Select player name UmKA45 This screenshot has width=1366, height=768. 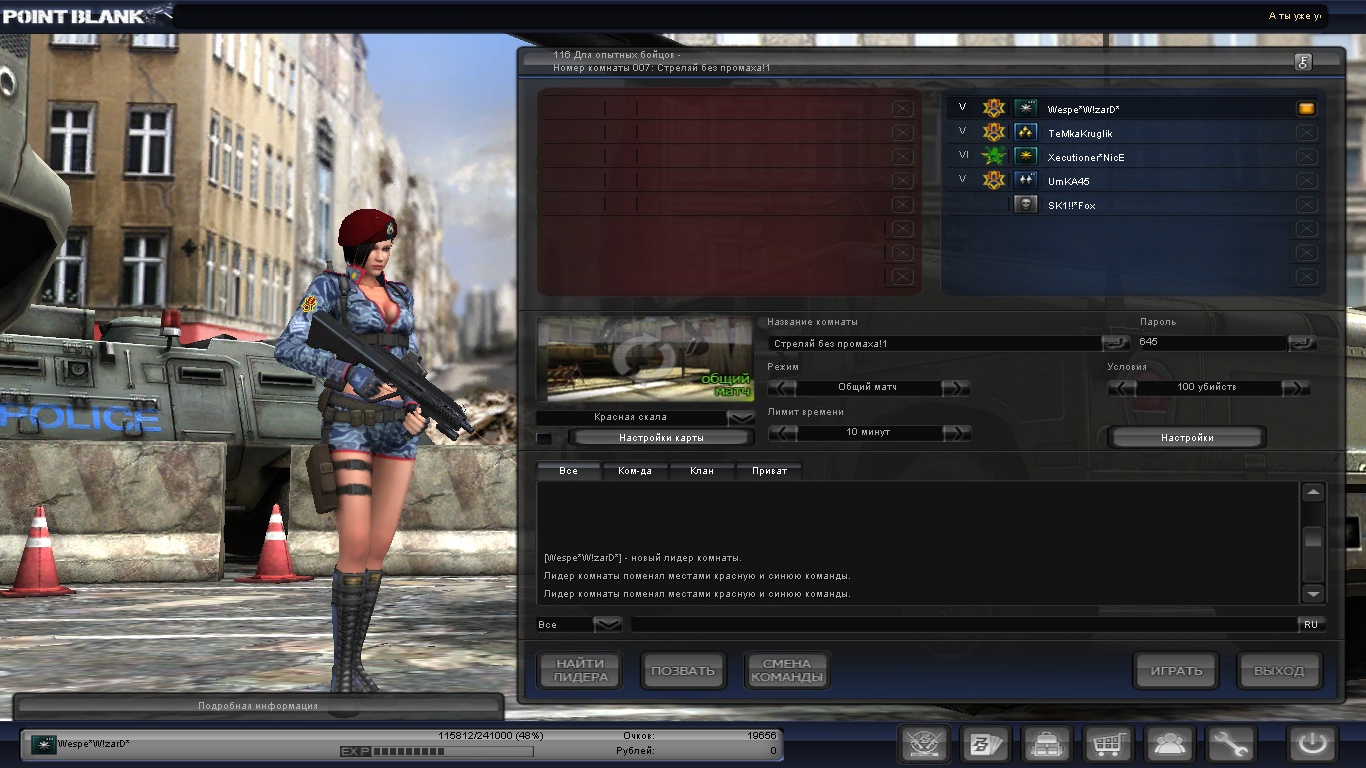tap(1069, 181)
